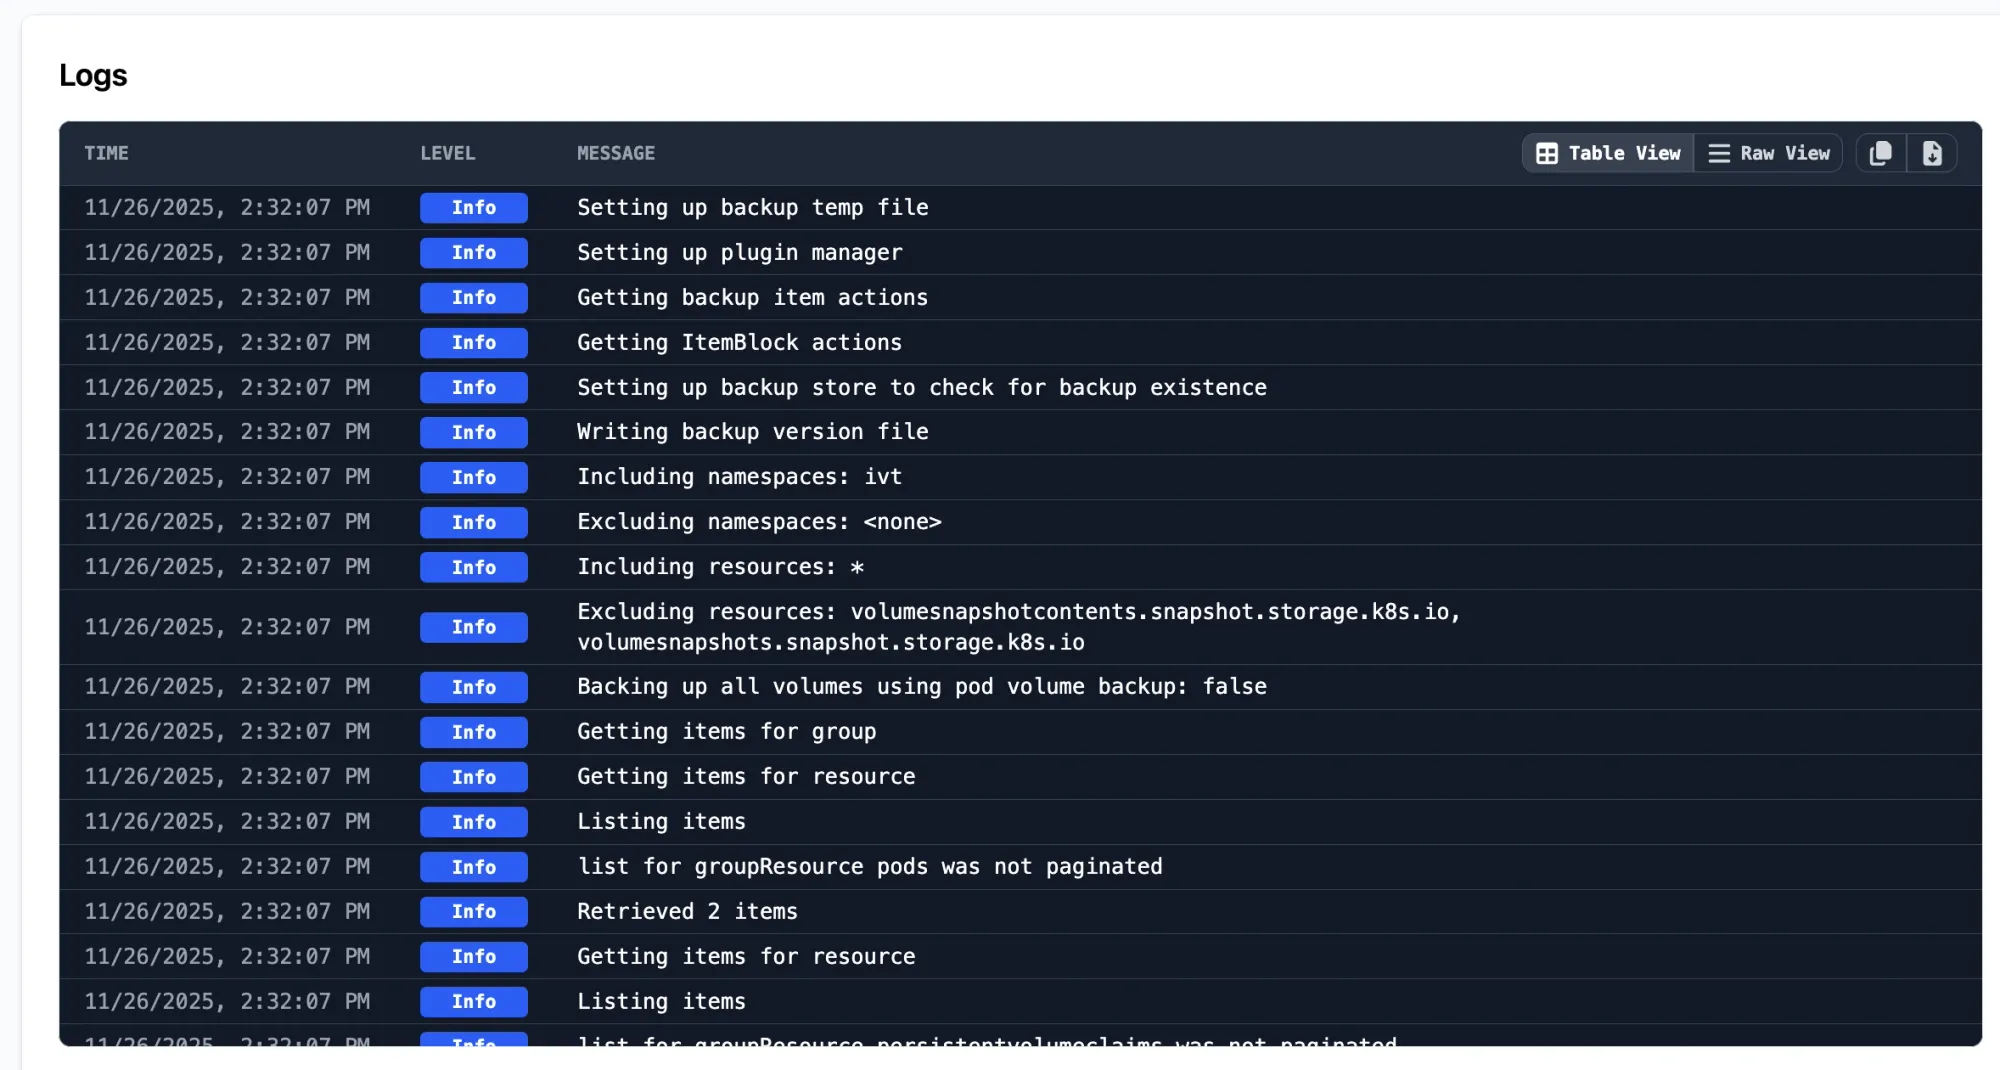
Task: Toggle the Info badge on 'Listing items' row
Action: click(474, 822)
